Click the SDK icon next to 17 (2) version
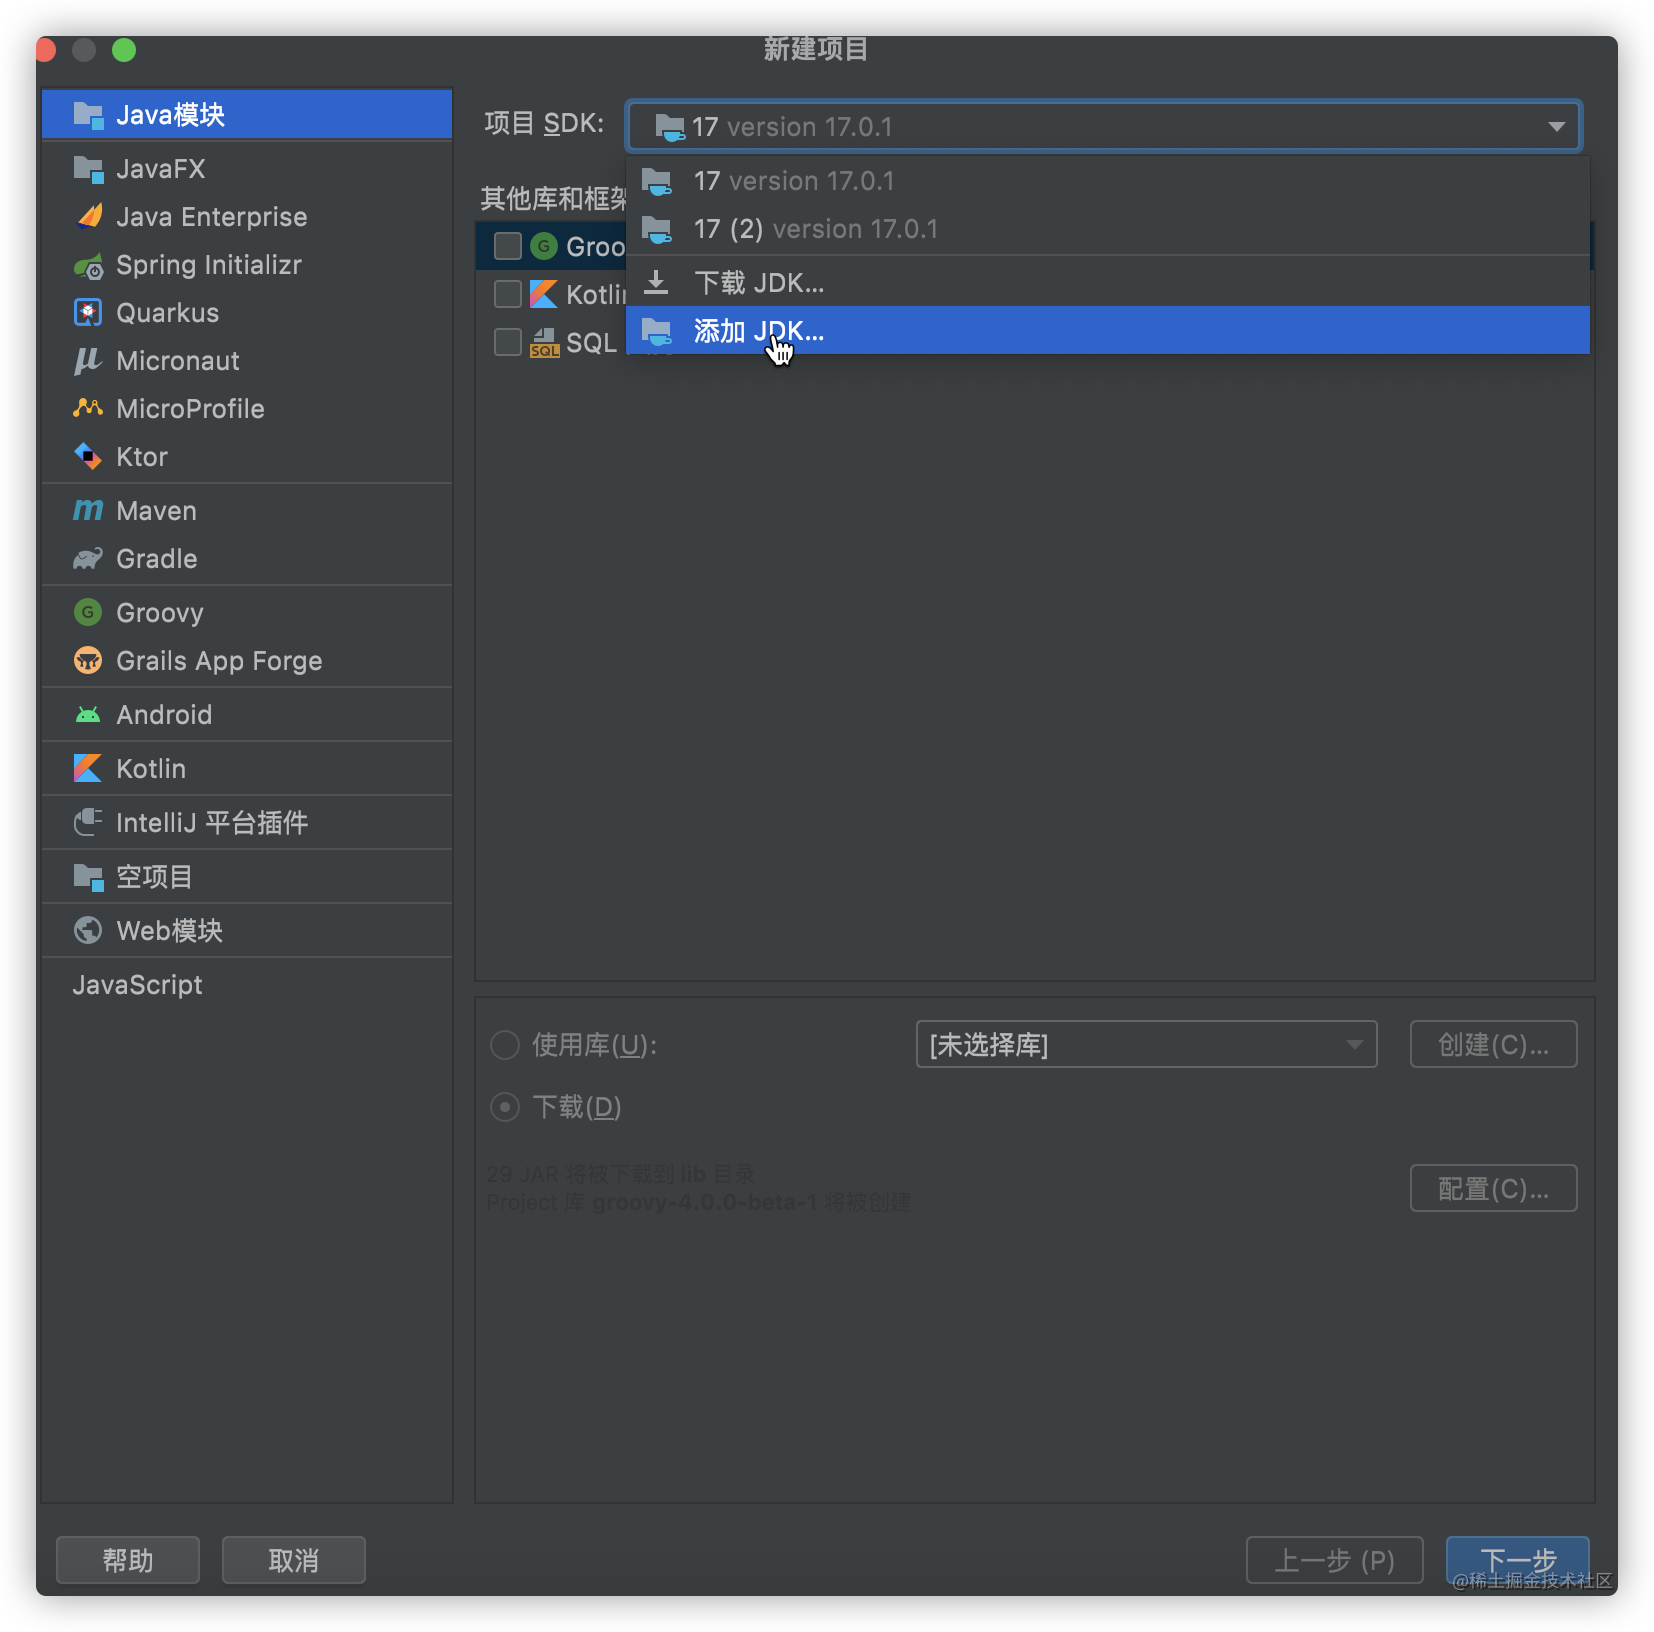 656,229
